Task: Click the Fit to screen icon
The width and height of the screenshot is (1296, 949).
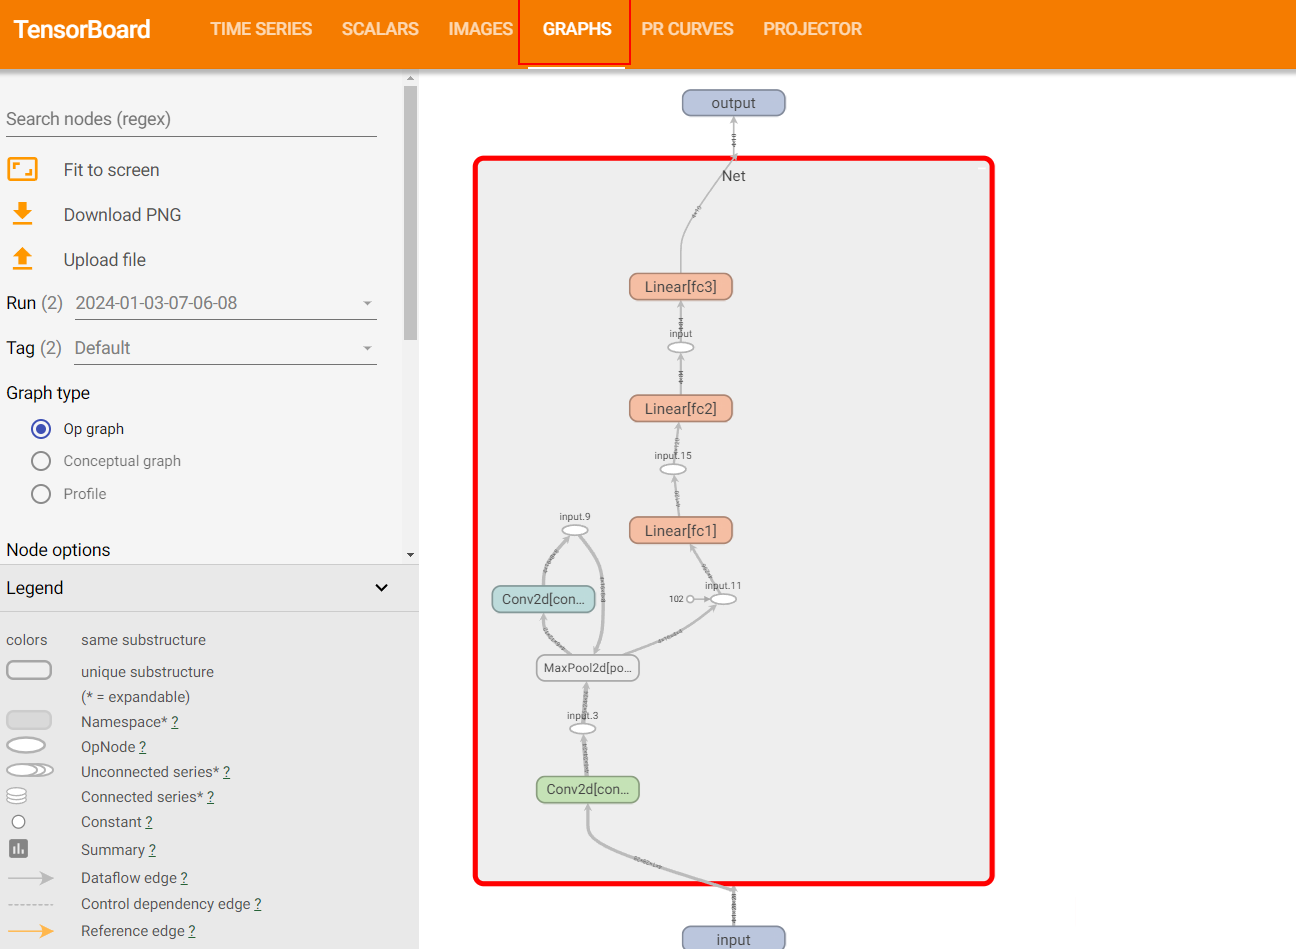Action: (22, 169)
